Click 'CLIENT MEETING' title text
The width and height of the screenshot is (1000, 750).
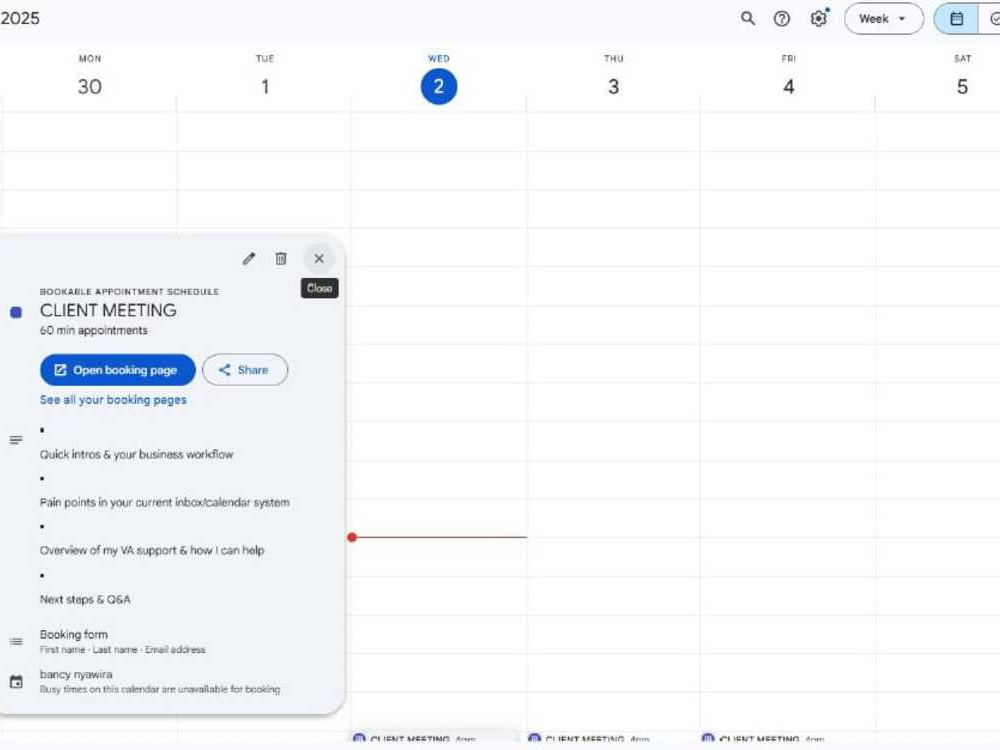[108, 311]
